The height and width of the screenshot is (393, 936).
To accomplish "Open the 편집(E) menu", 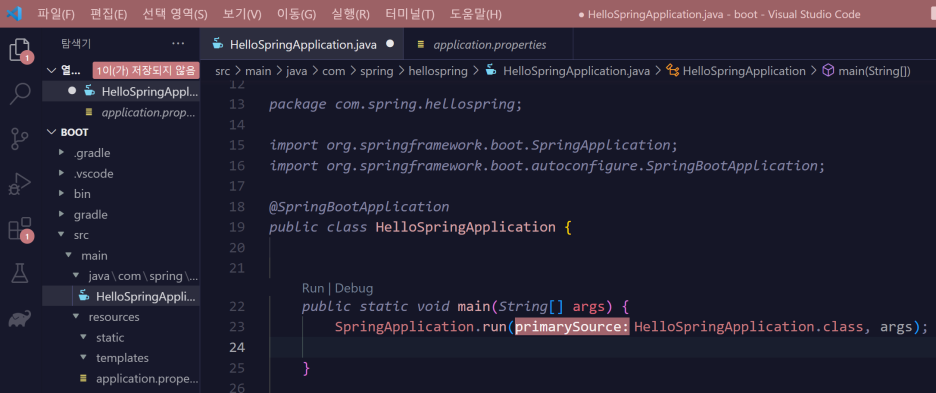I will (x=109, y=14).
